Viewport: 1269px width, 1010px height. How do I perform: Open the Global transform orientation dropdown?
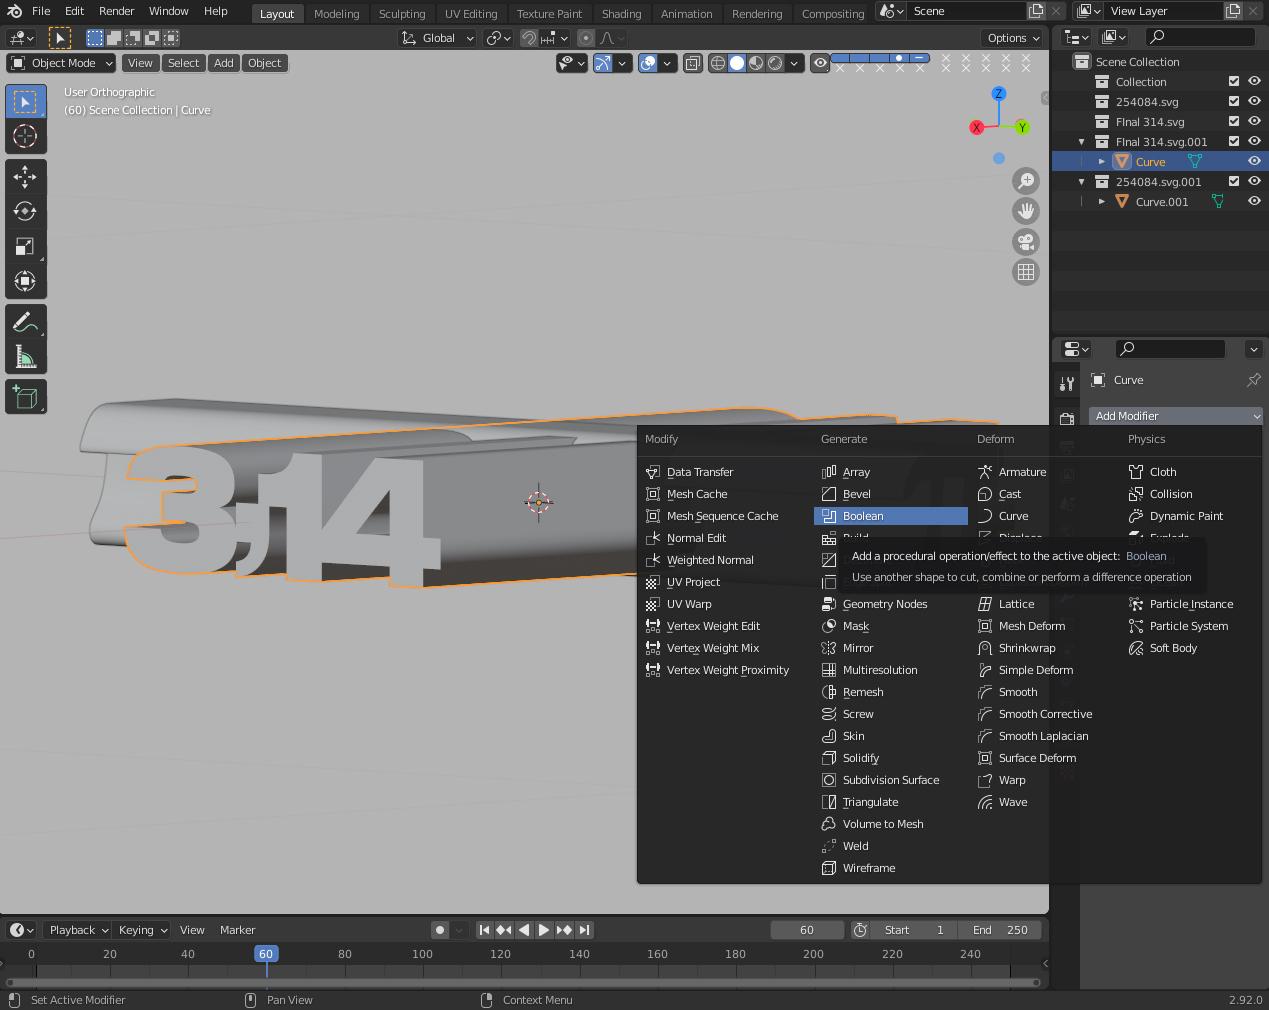coord(438,38)
